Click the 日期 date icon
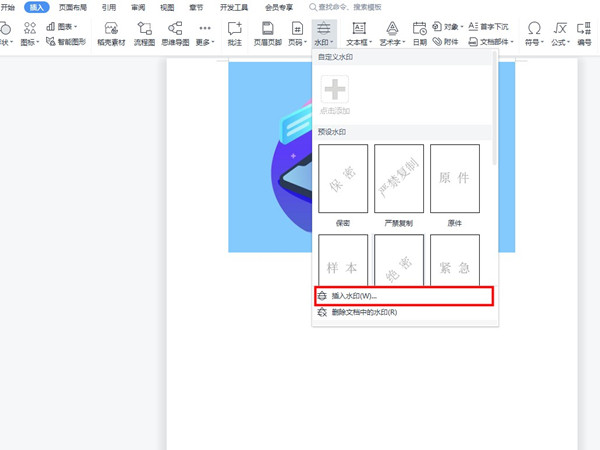The width and height of the screenshot is (600, 450). (x=419, y=33)
